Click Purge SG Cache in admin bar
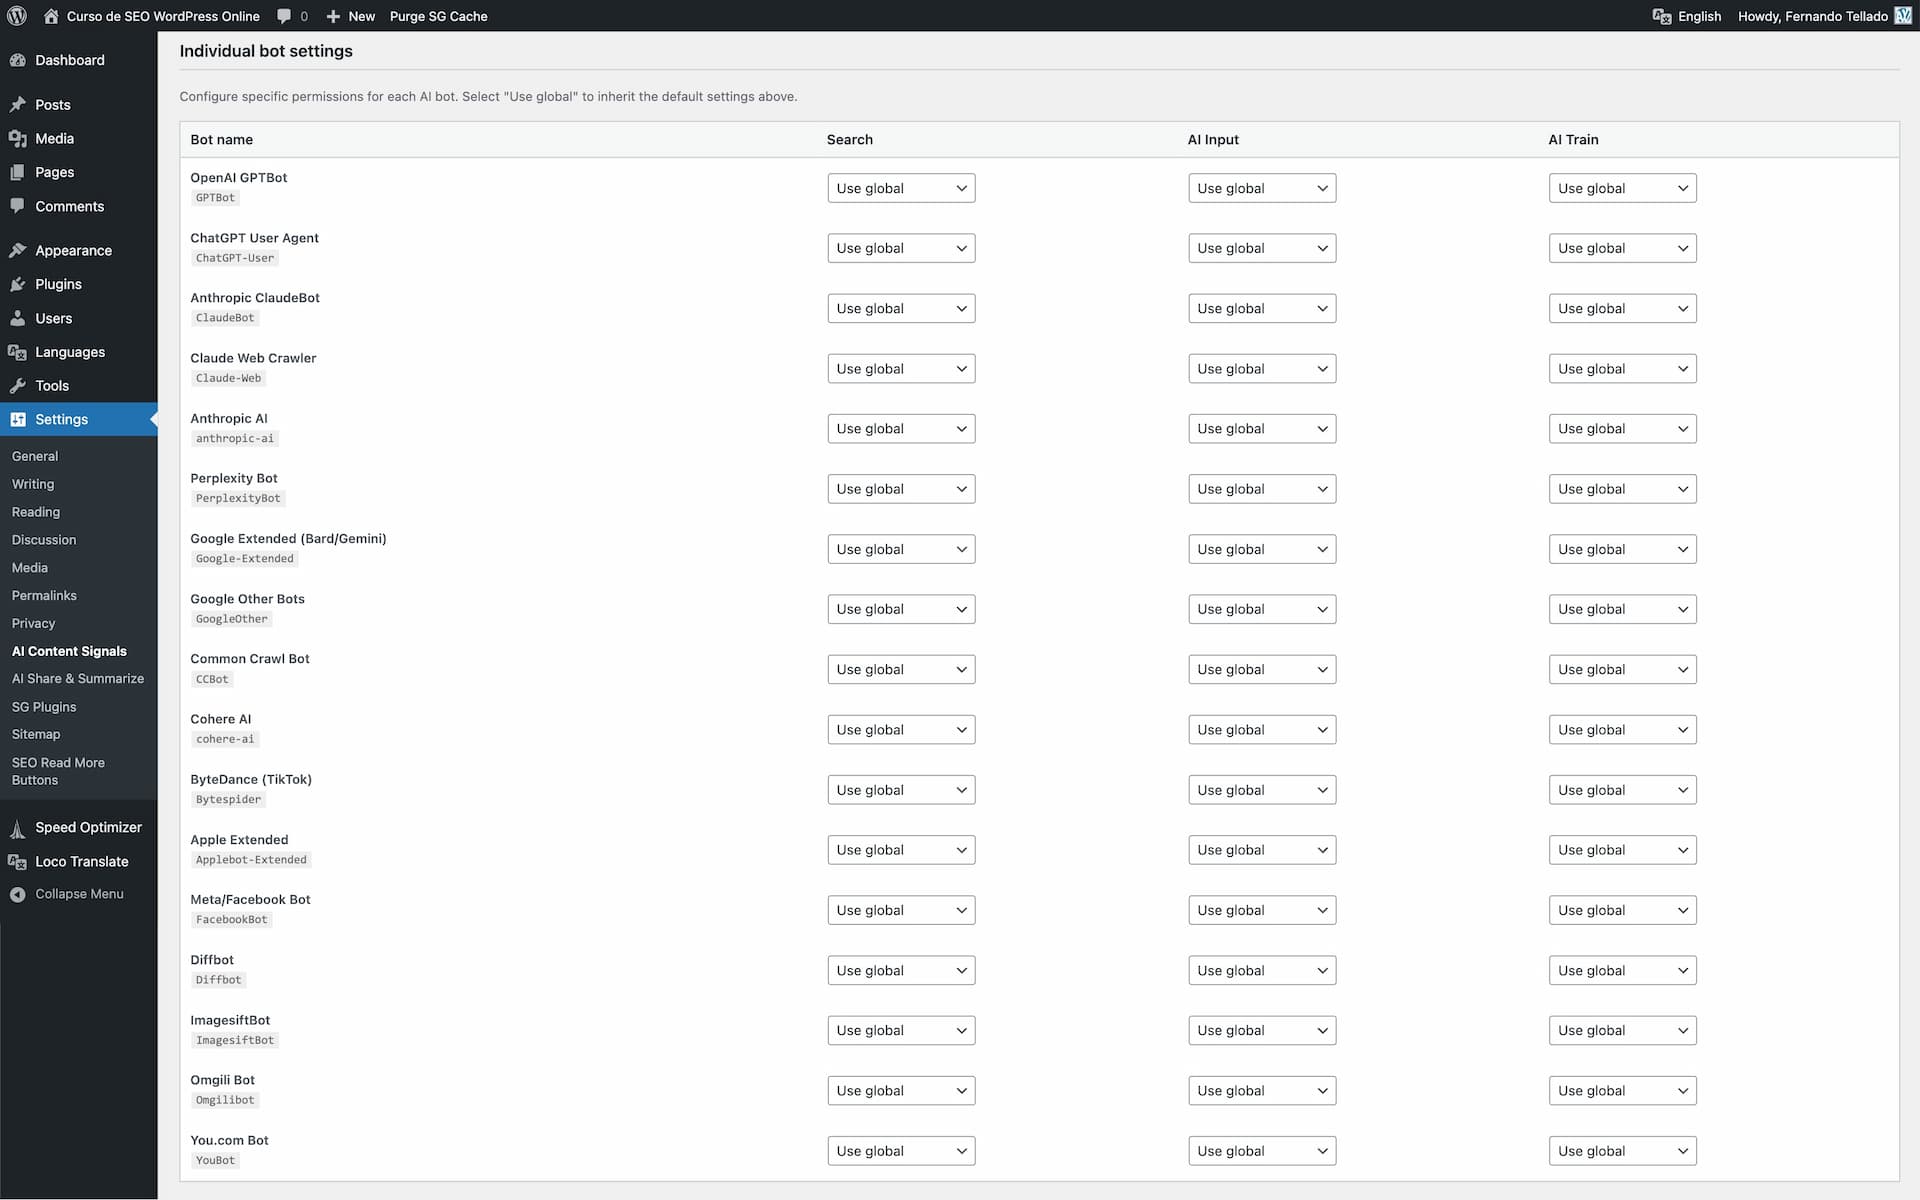The image size is (1920, 1200). [x=438, y=16]
